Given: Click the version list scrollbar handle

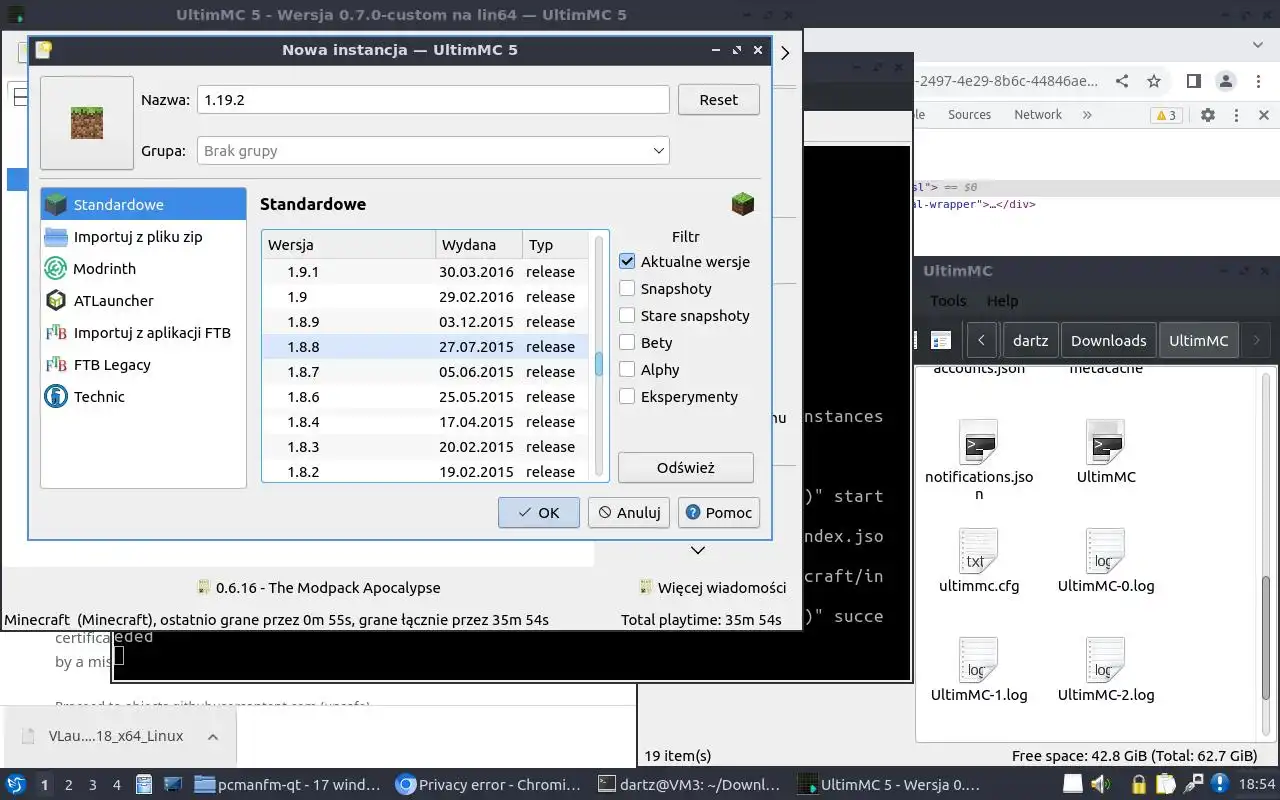Looking at the screenshot, I should [599, 364].
